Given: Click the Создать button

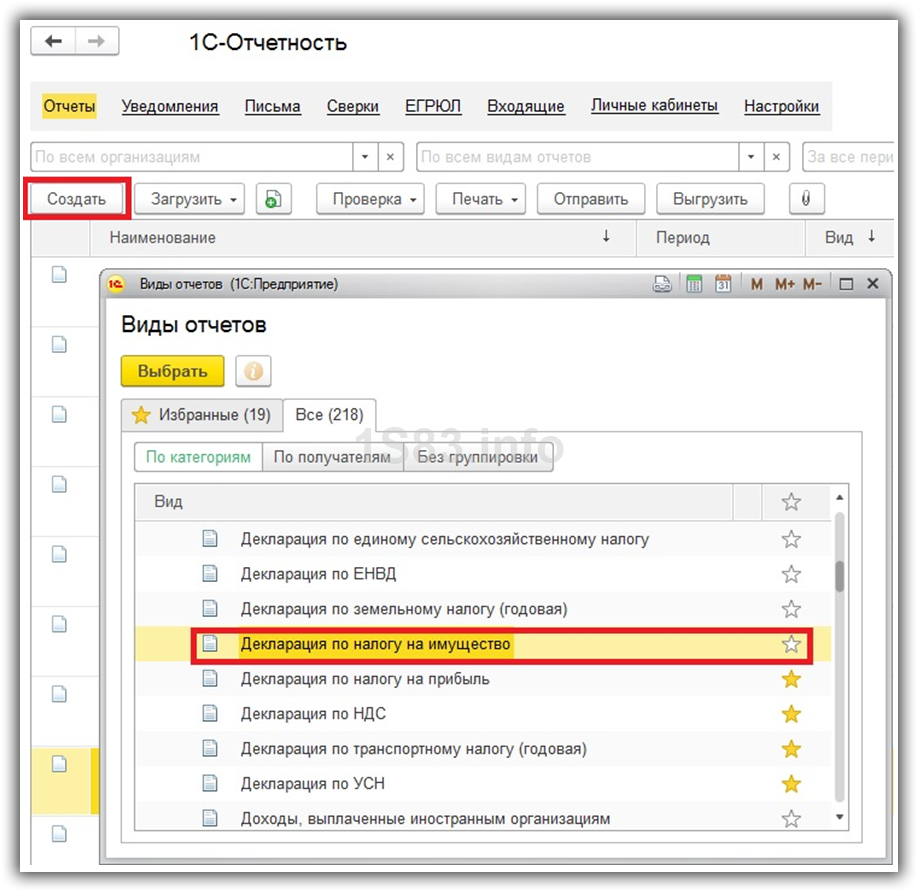Looking at the screenshot, I should [77, 199].
